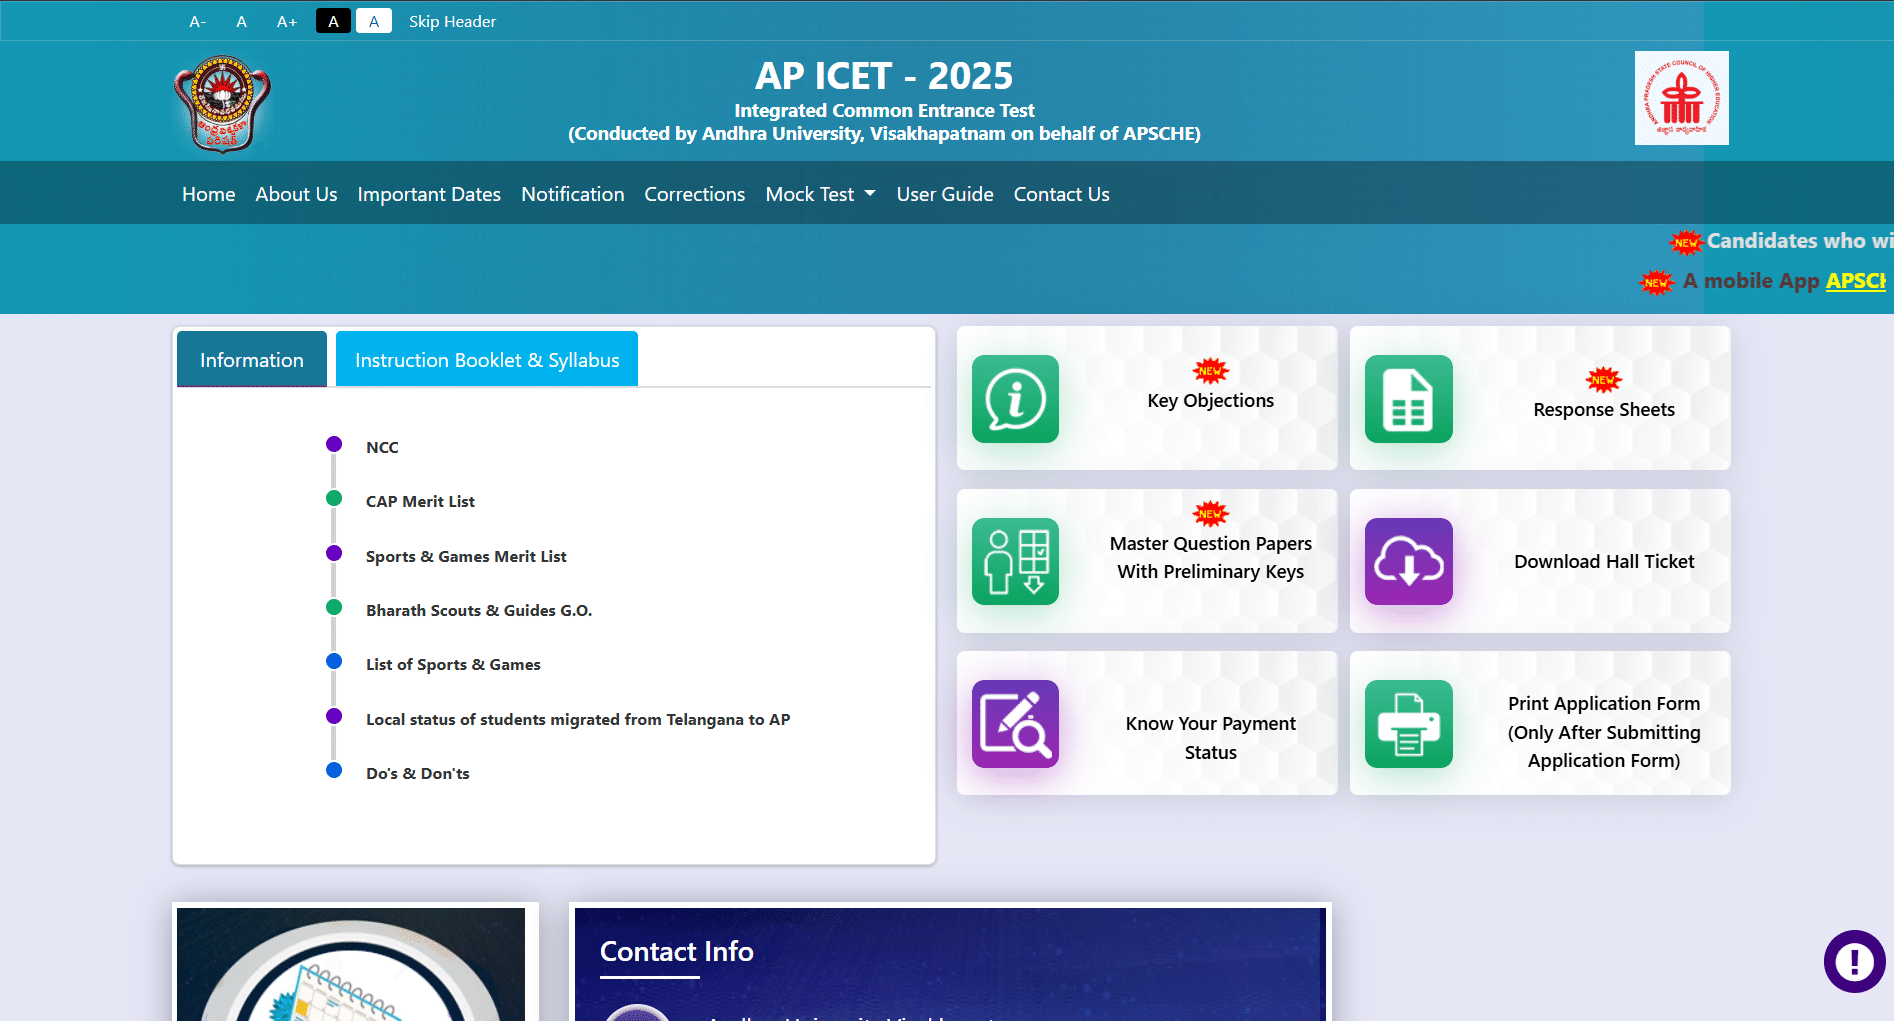Screen dimensions: 1894x1021
Task: Click the purple exclamation alert icon
Action: 1854,961
